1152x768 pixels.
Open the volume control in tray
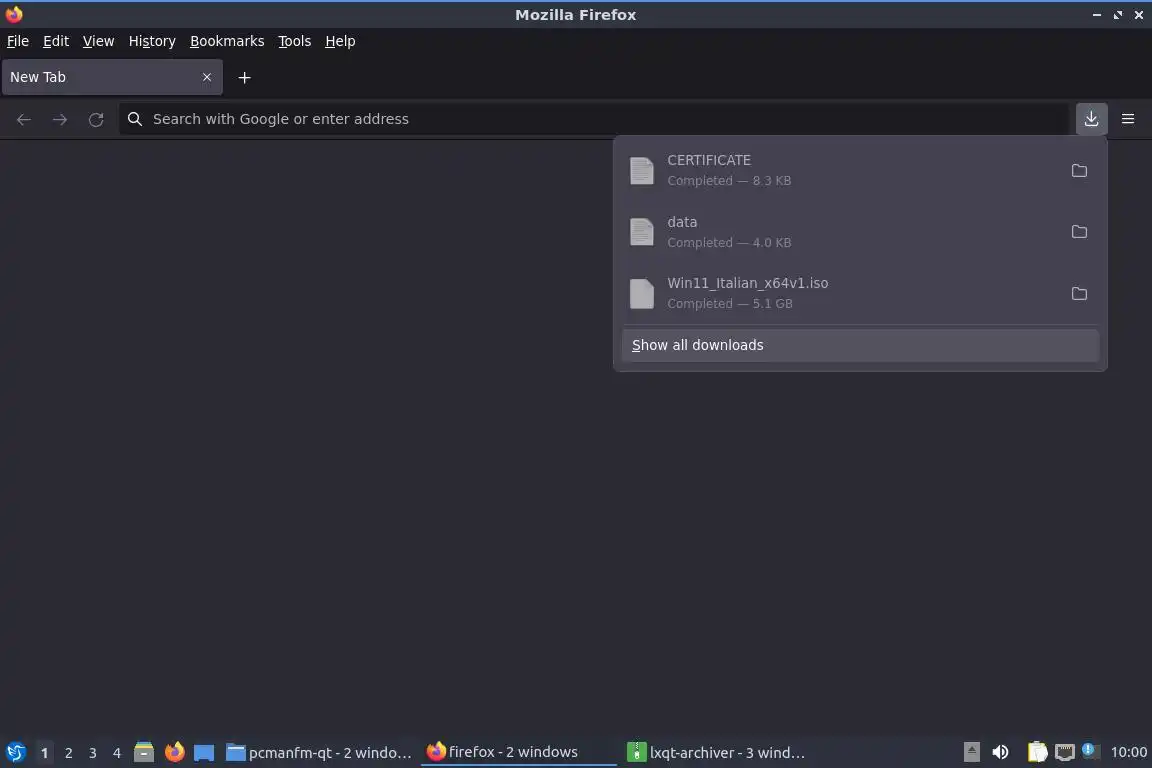[1000, 752]
